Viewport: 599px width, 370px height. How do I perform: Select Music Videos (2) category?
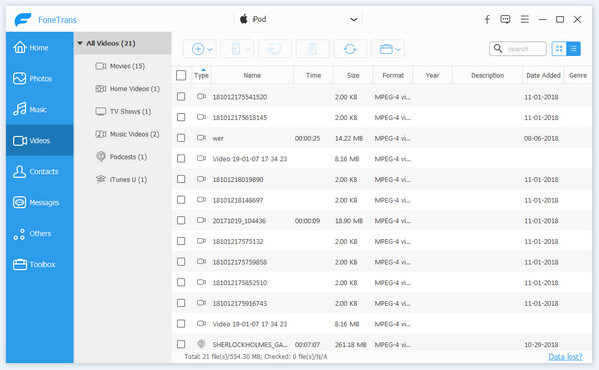[x=127, y=134]
